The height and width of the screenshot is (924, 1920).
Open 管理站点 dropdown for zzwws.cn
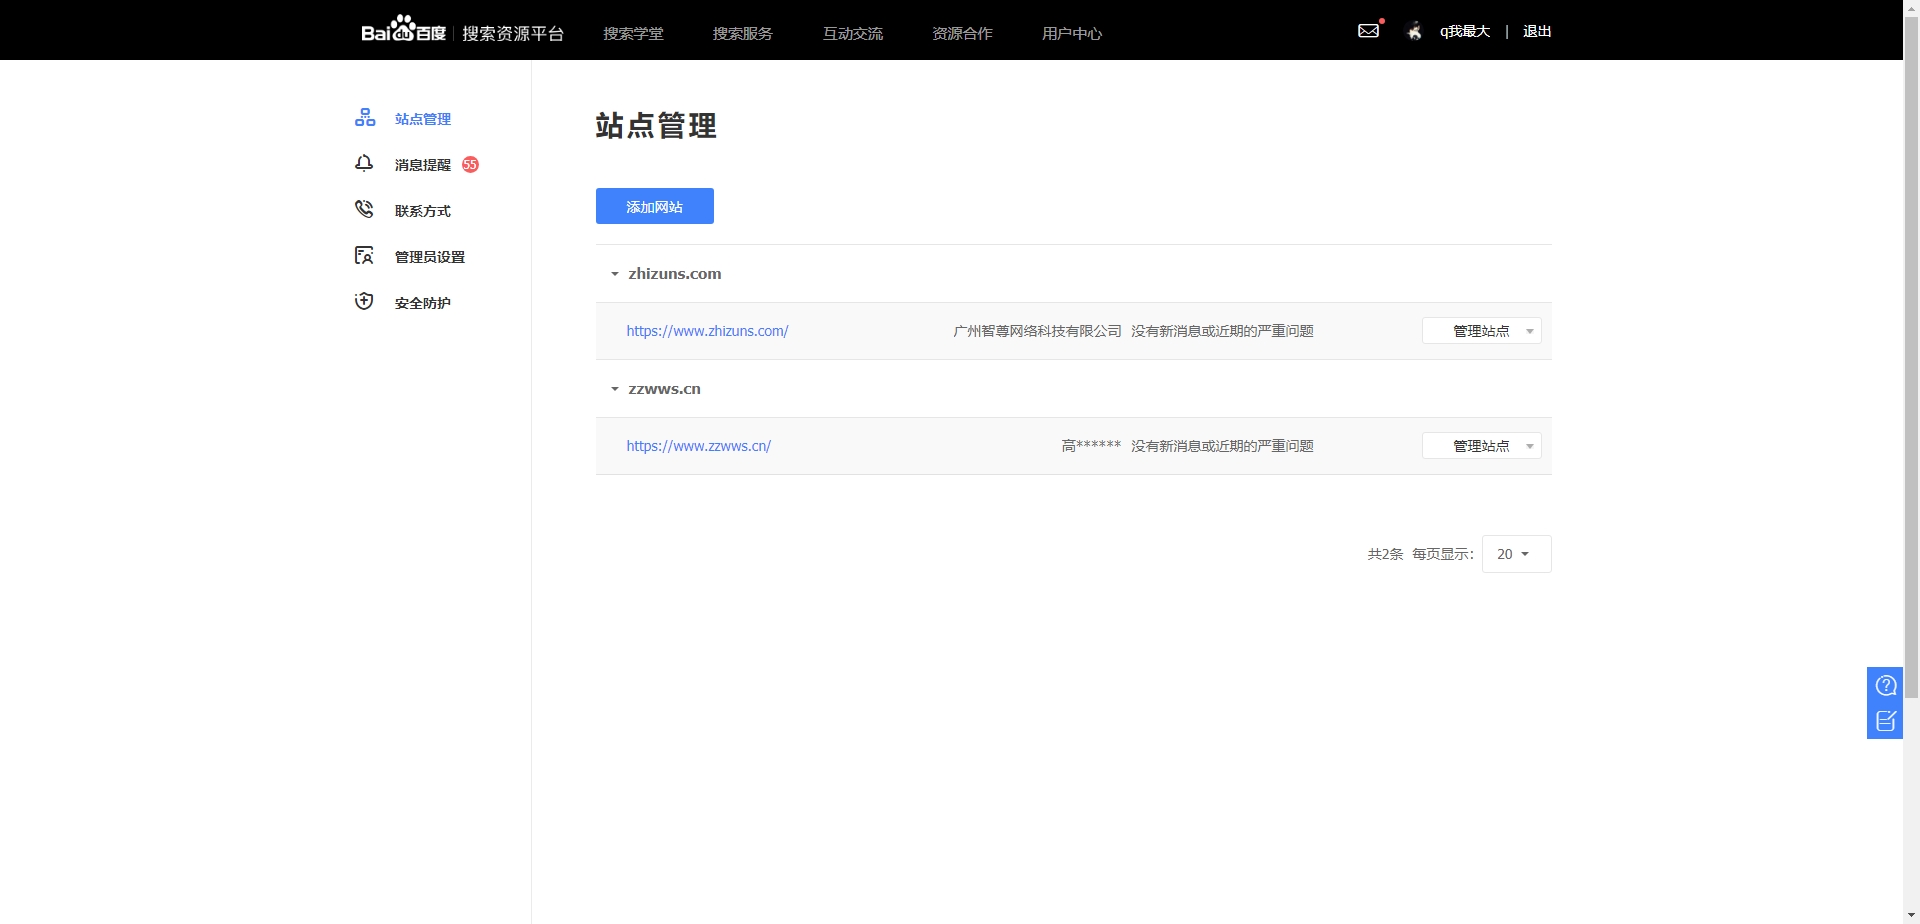point(1481,446)
